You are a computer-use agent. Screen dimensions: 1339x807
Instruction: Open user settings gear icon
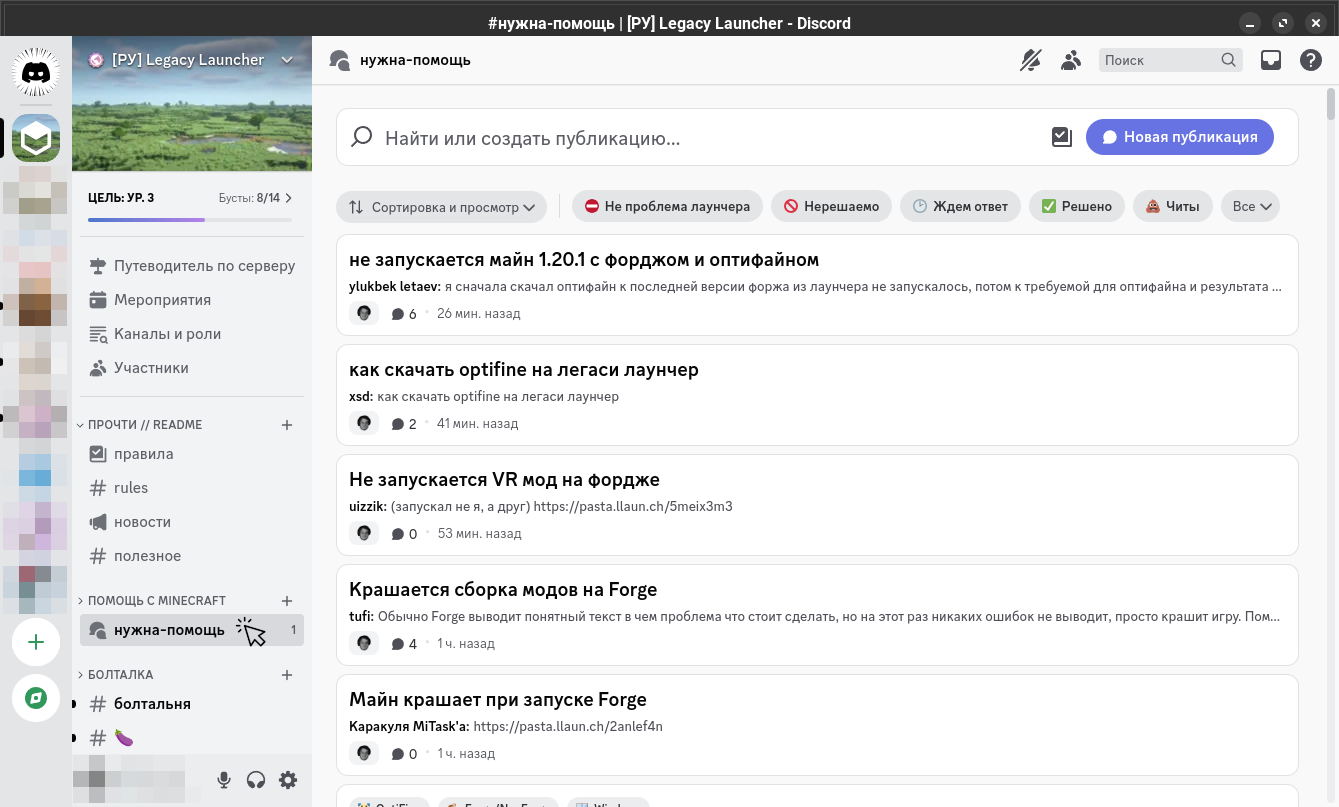click(x=288, y=780)
